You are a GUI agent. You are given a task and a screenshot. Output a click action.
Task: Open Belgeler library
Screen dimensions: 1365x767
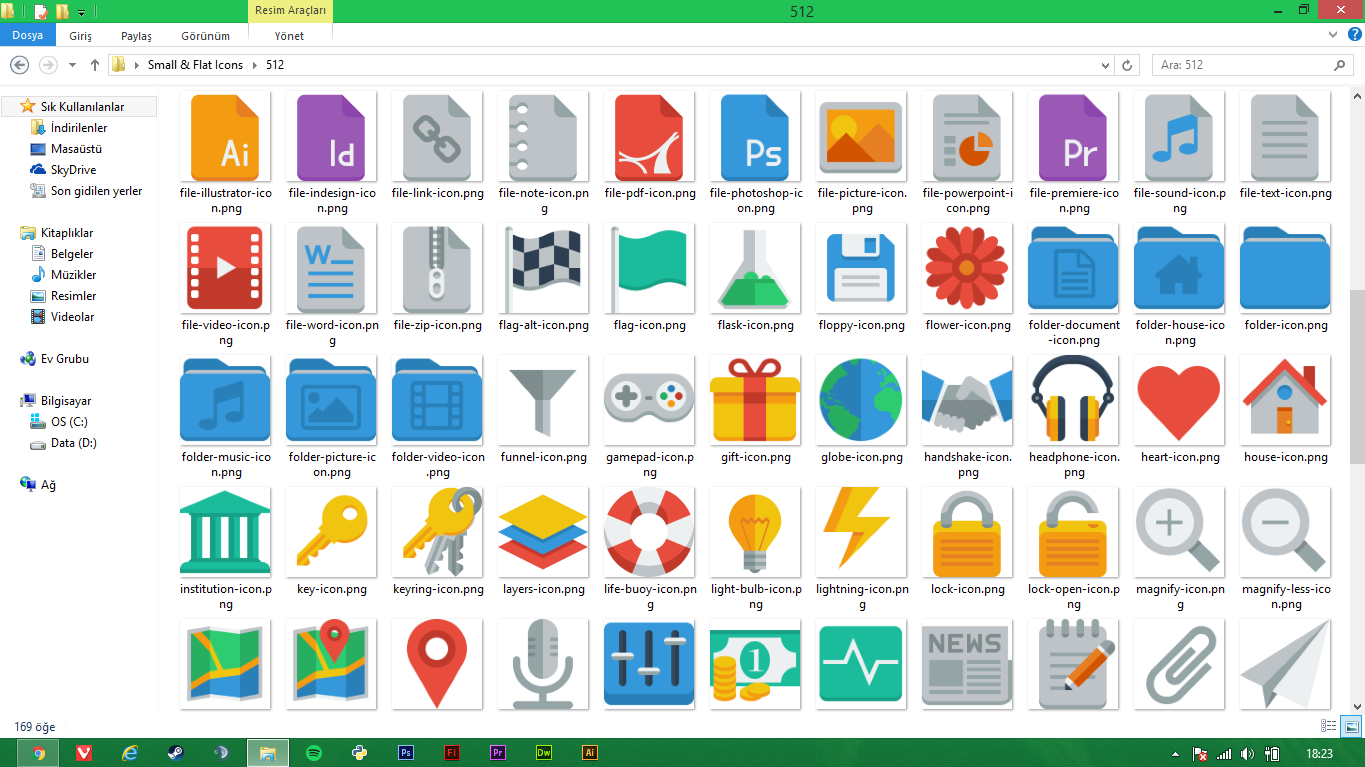[72, 254]
